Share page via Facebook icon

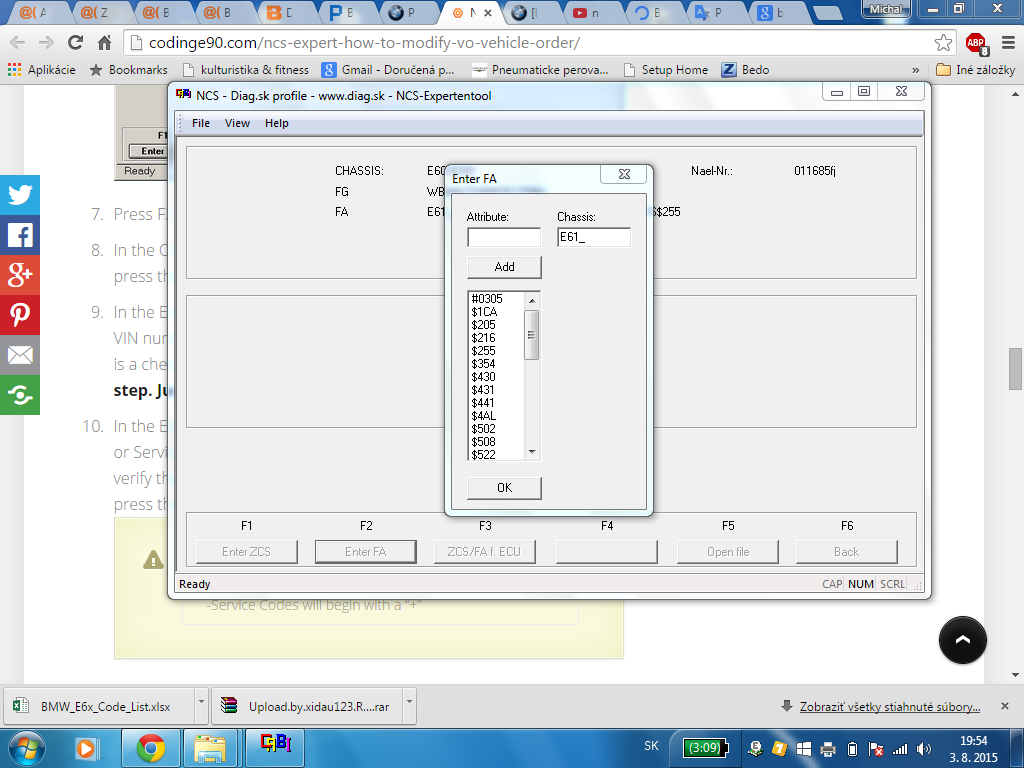20,235
